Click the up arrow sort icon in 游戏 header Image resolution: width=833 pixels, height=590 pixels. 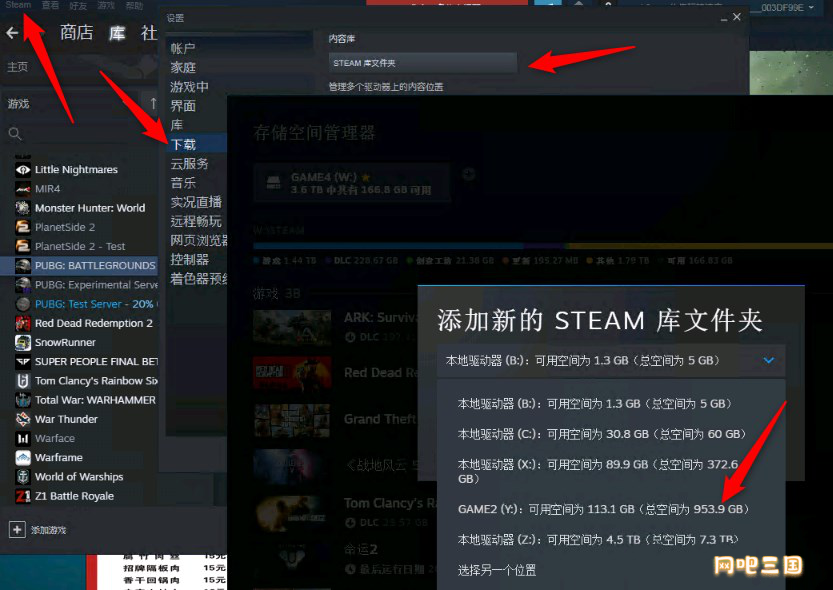[x=153, y=103]
